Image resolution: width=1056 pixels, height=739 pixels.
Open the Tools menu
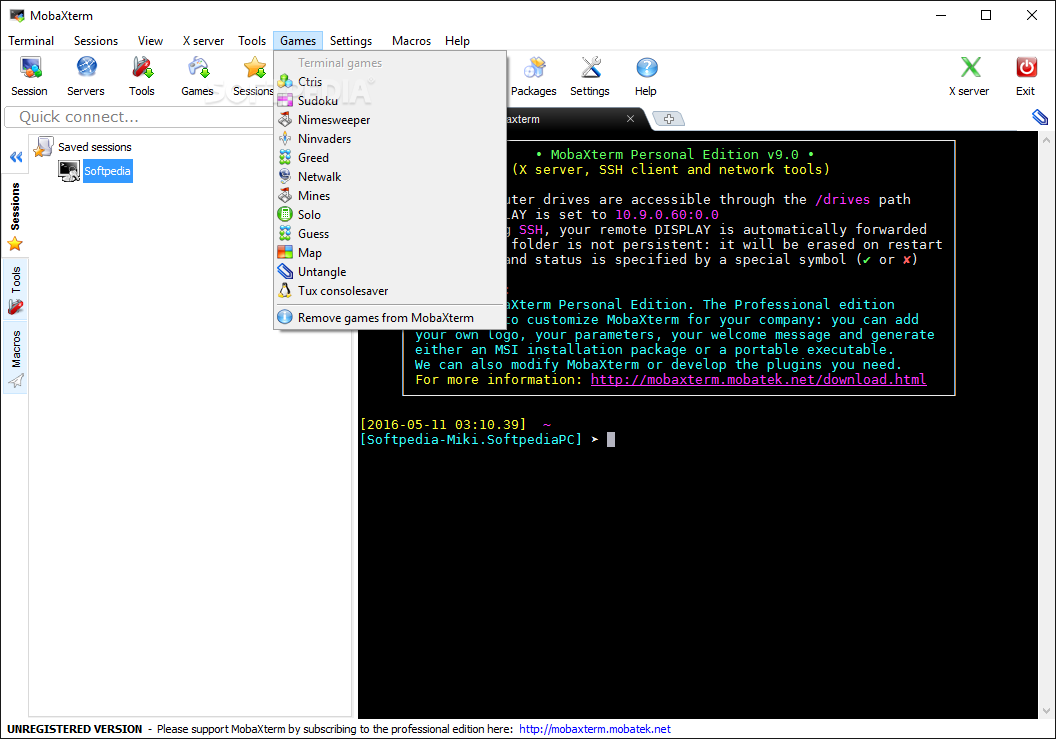pos(252,41)
